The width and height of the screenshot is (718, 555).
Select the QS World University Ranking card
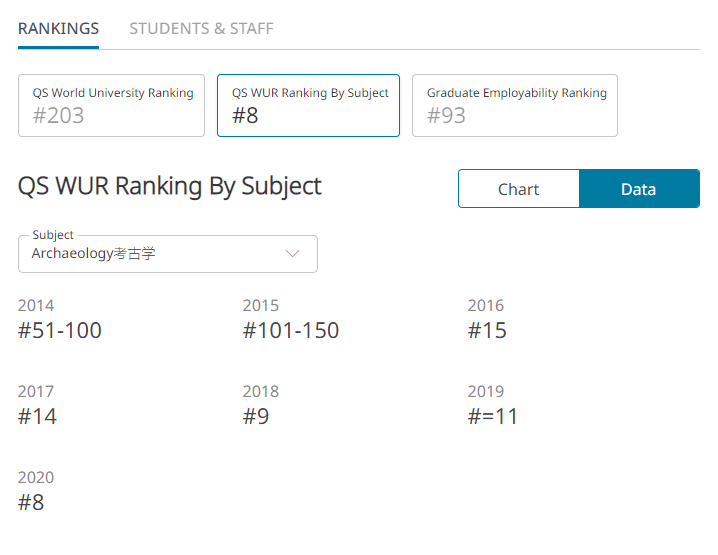click(x=111, y=105)
